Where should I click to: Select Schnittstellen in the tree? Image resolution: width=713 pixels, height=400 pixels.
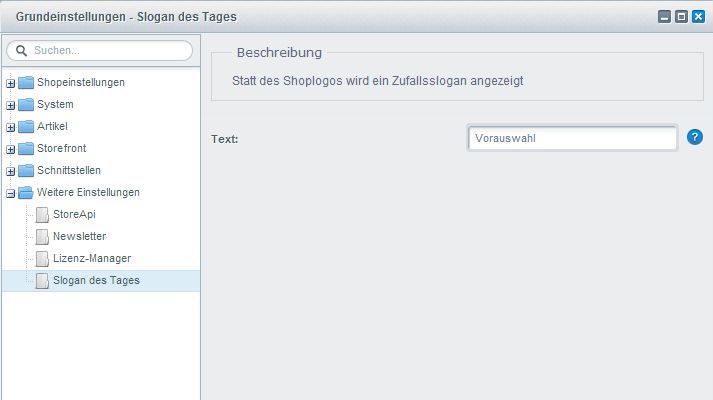pos(69,170)
